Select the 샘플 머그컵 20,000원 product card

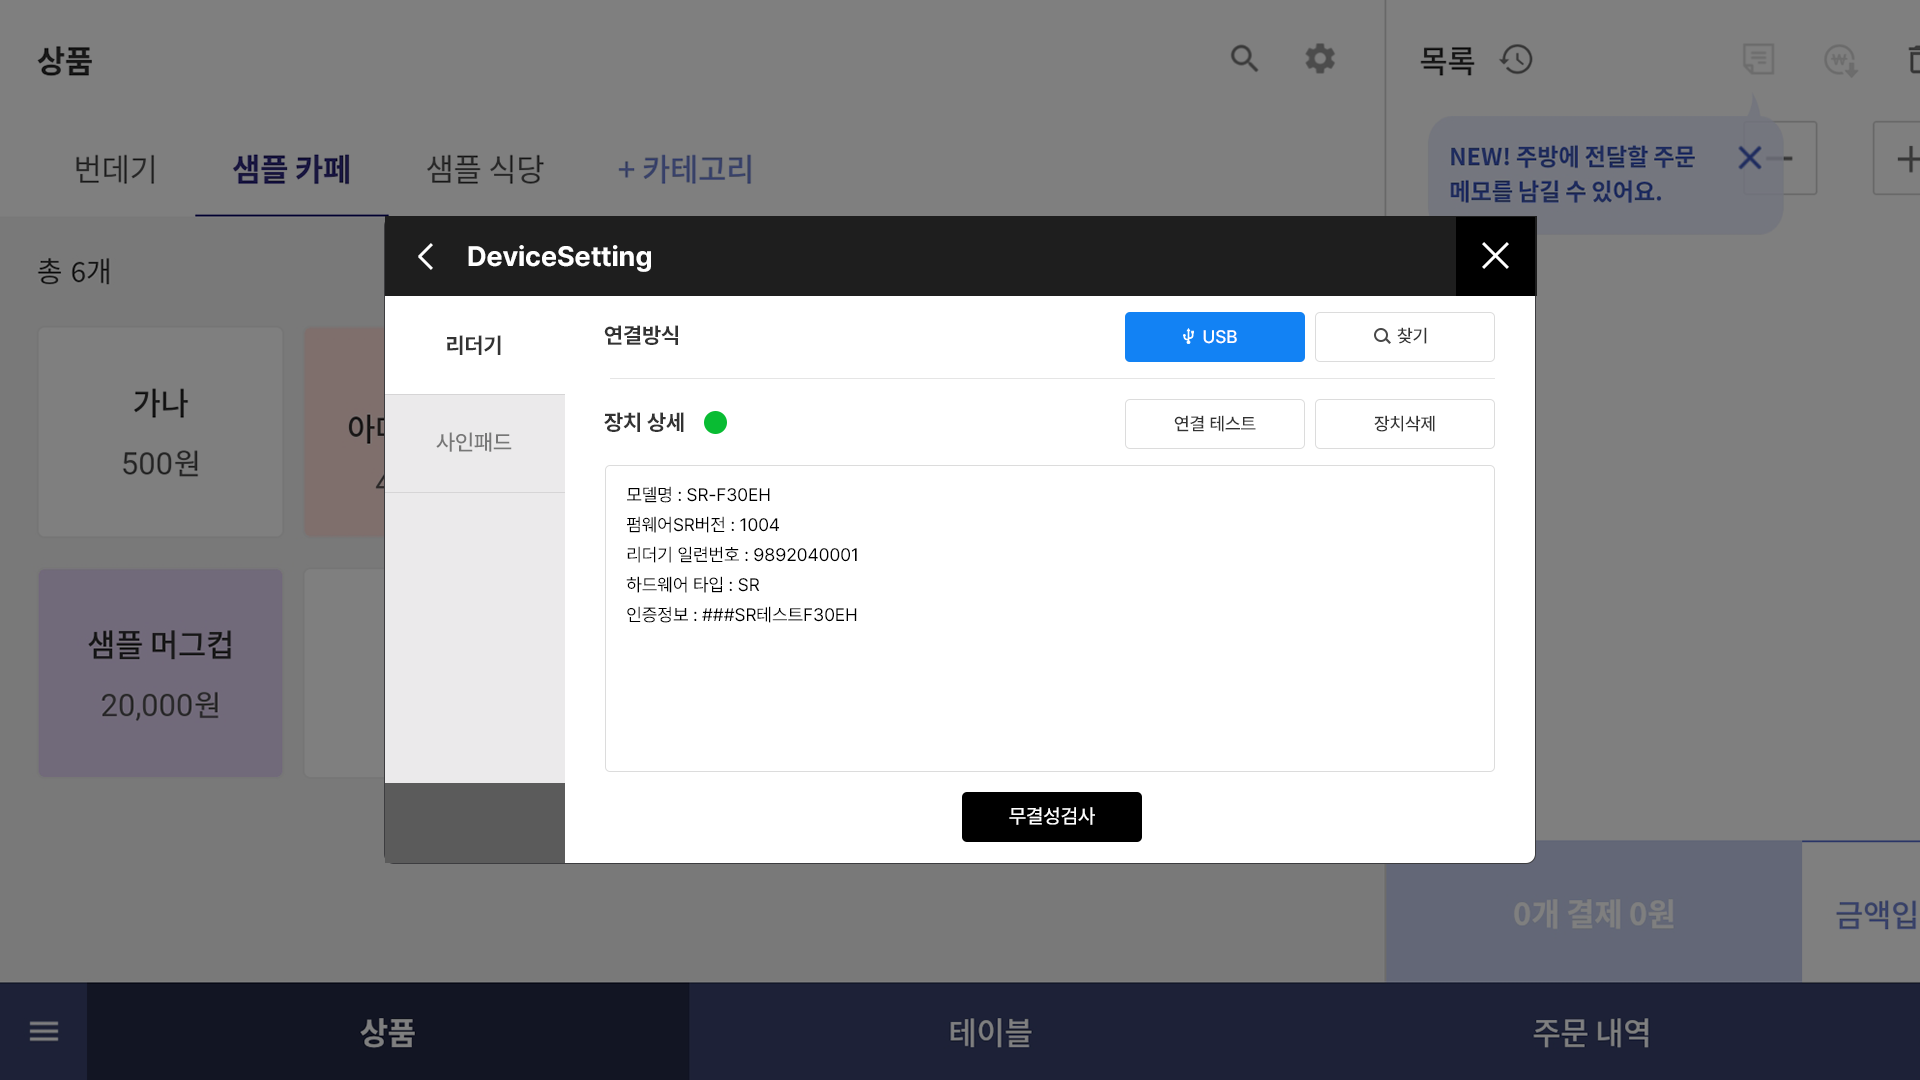click(160, 673)
